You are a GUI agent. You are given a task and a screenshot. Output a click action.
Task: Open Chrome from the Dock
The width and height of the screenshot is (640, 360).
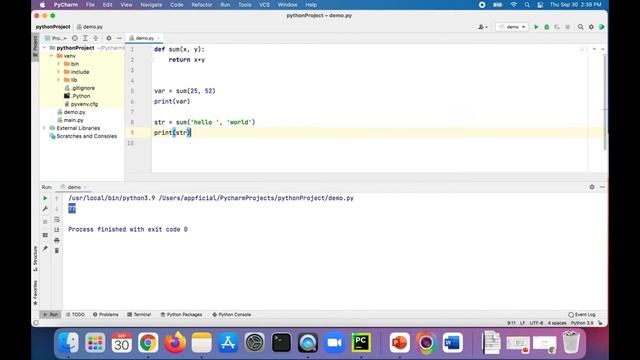tap(148, 342)
